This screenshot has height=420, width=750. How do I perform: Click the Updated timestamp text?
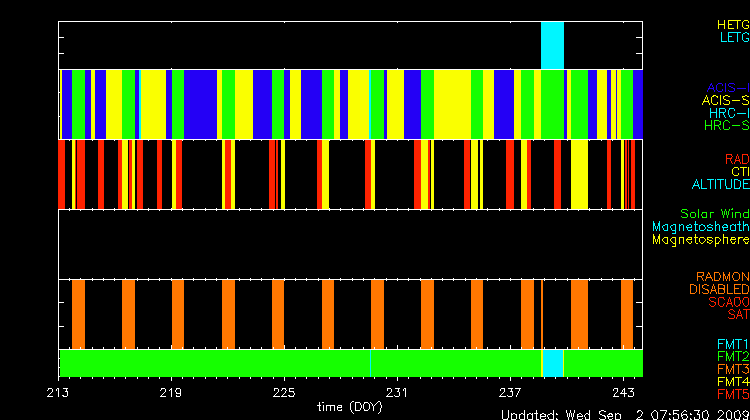pos(624,413)
